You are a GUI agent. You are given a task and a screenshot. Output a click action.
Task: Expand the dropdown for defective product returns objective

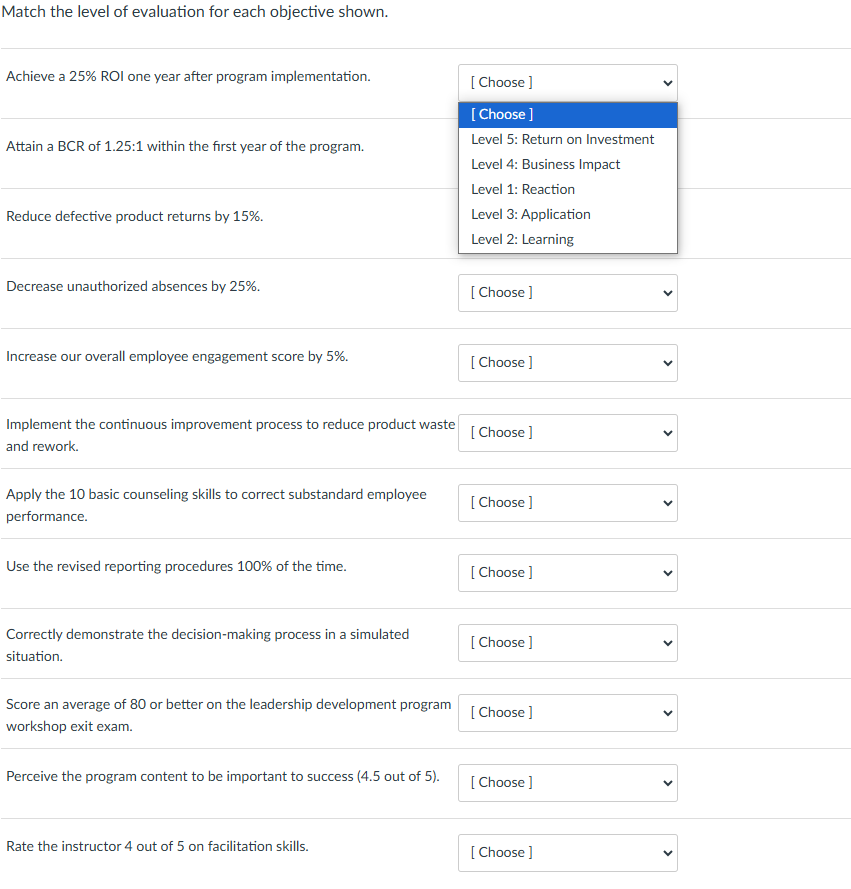(567, 222)
